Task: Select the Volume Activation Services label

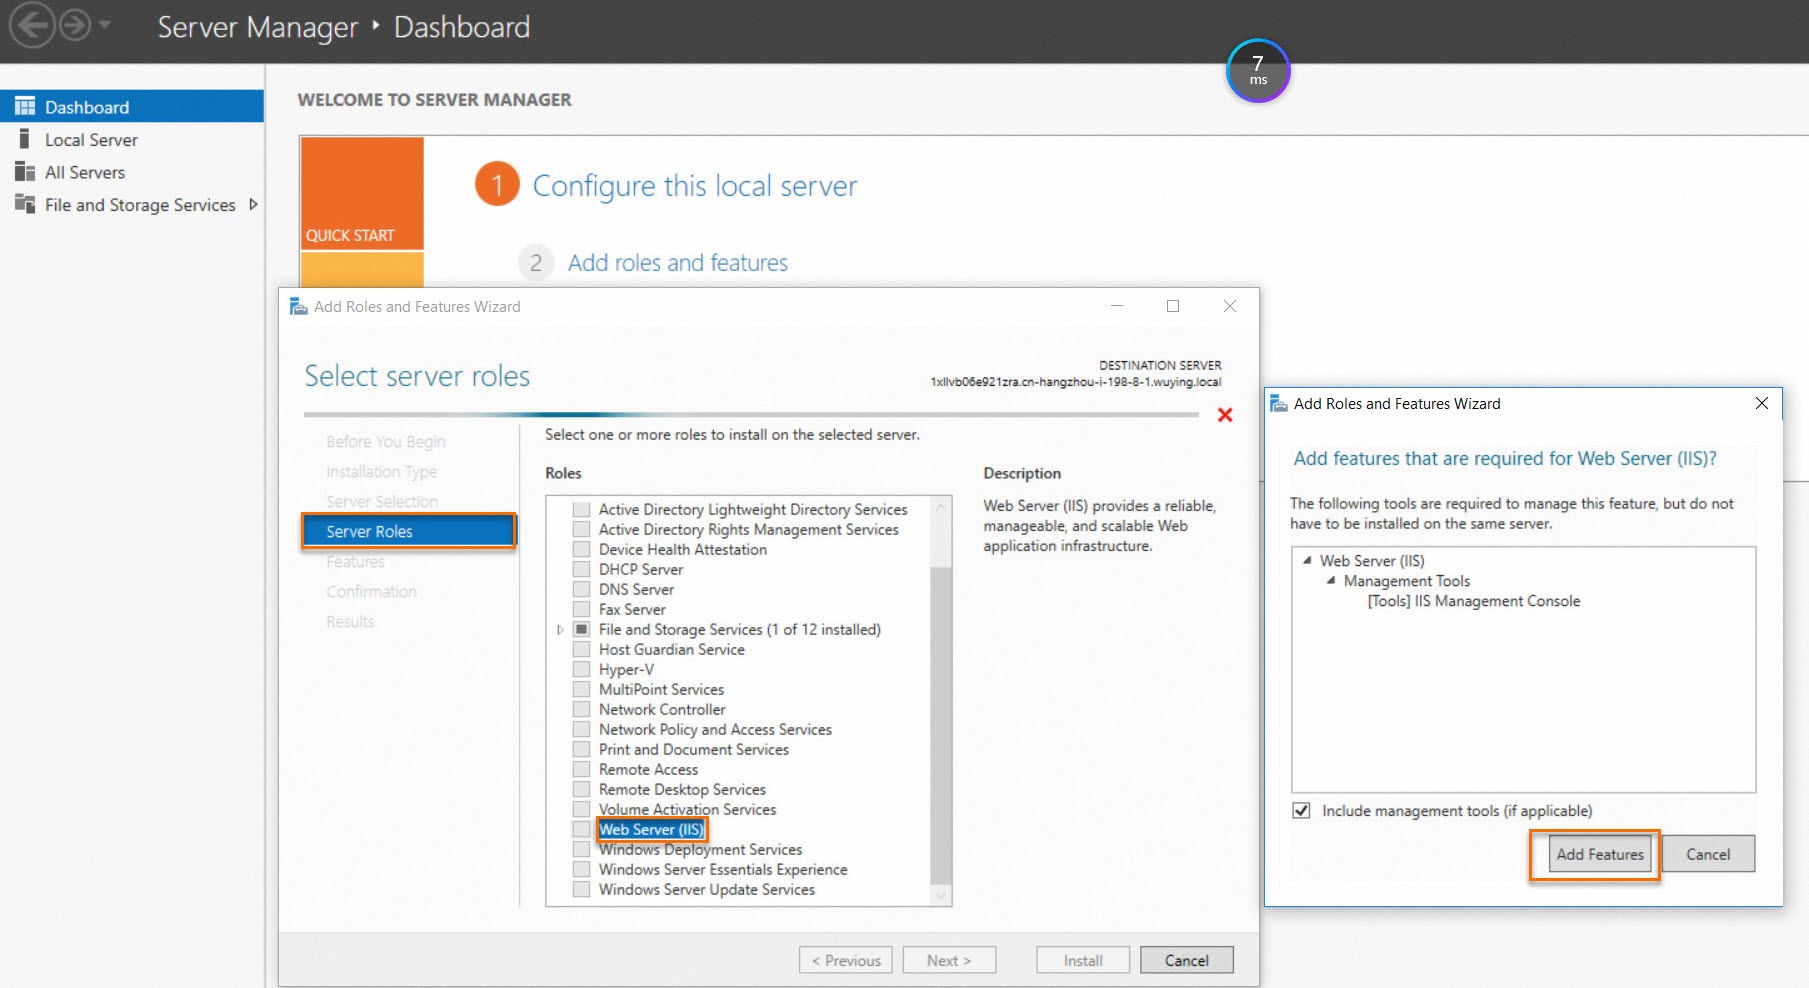Action: tap(687, 809)
